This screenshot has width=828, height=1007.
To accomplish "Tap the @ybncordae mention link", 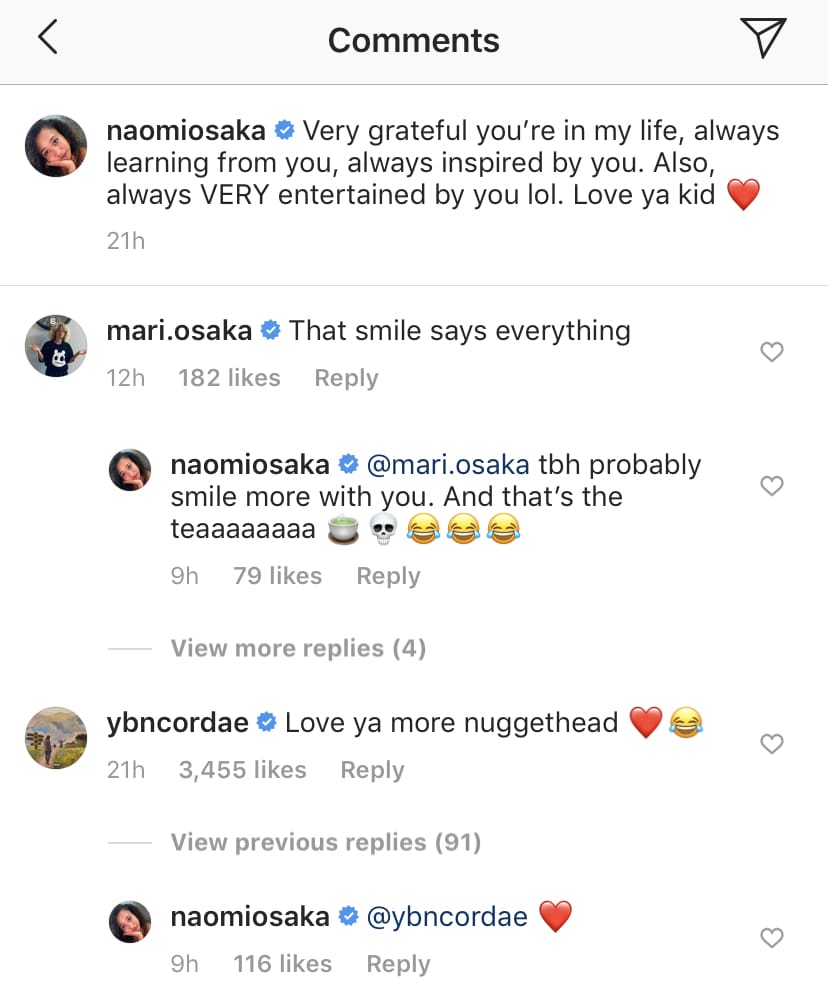I will [x=447, y=916].
